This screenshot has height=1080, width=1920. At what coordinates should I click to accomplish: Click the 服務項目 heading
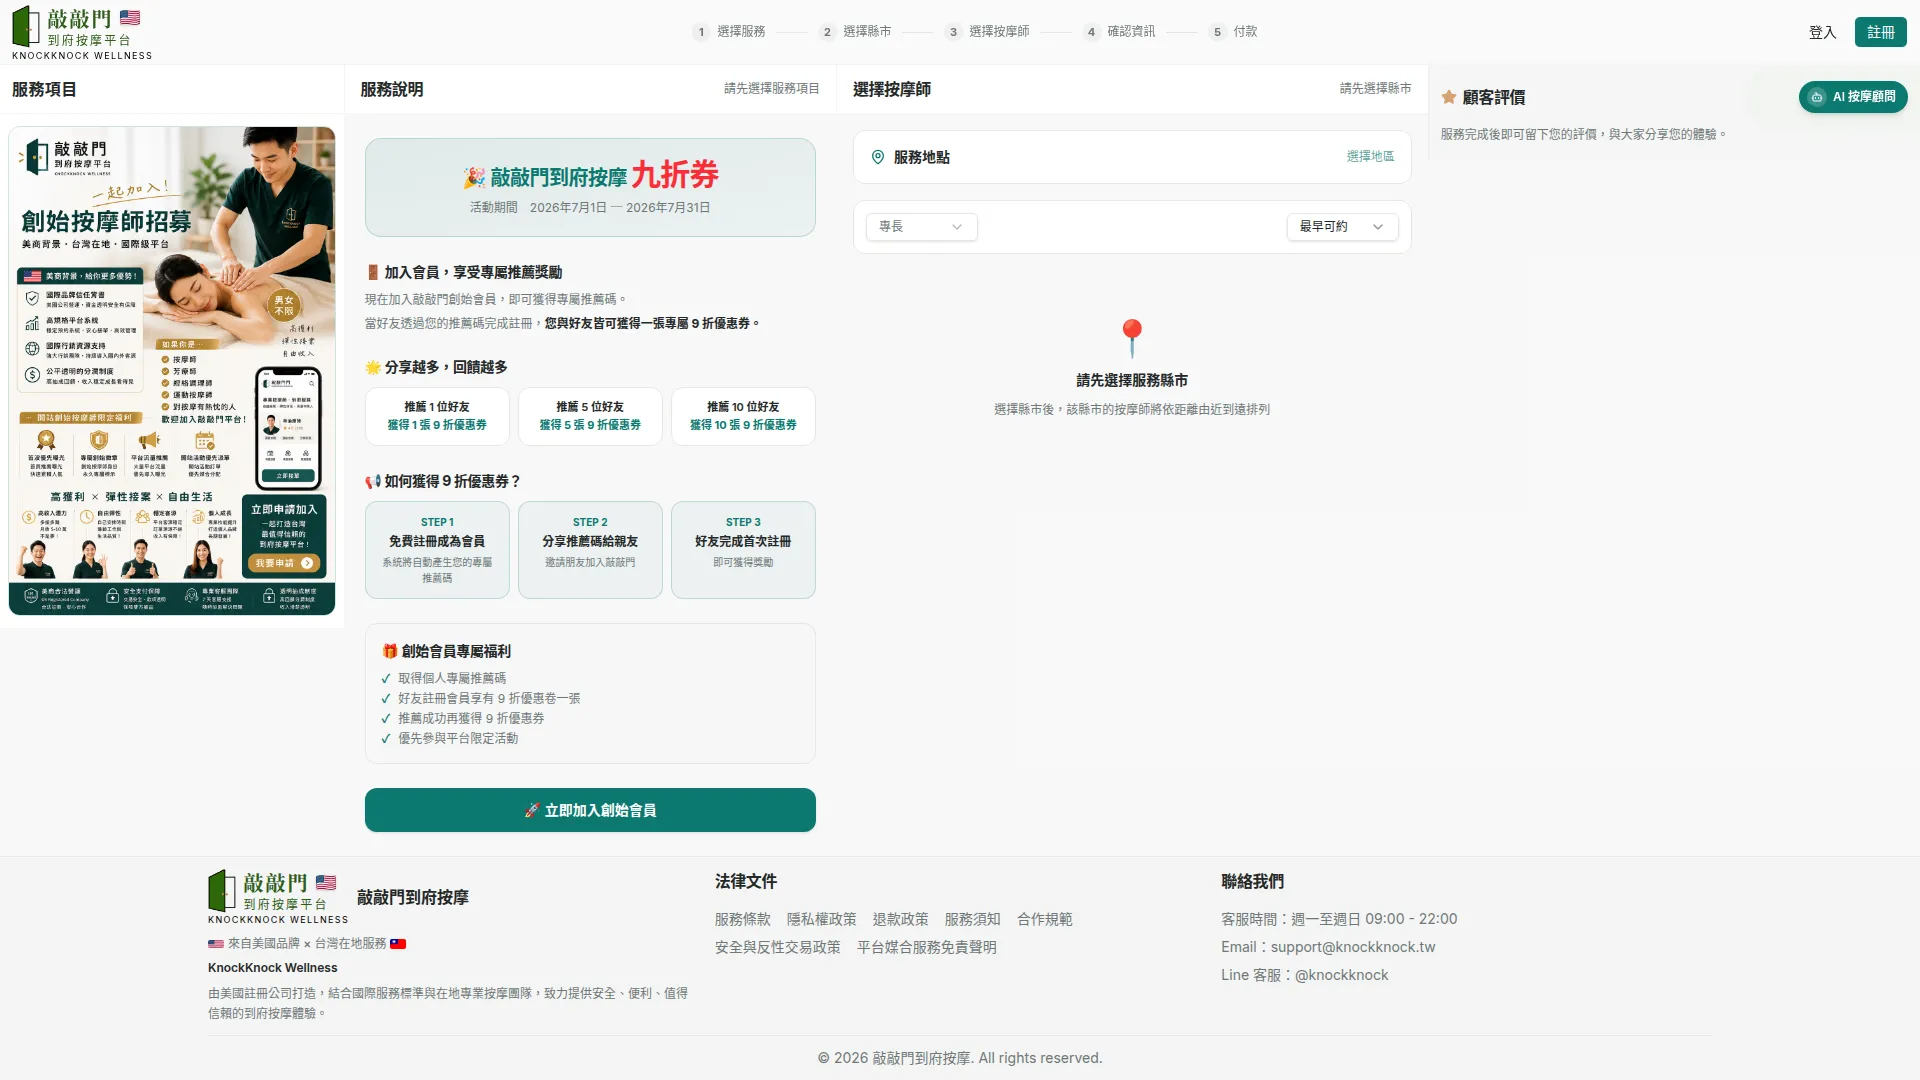[x=44, y=90]
